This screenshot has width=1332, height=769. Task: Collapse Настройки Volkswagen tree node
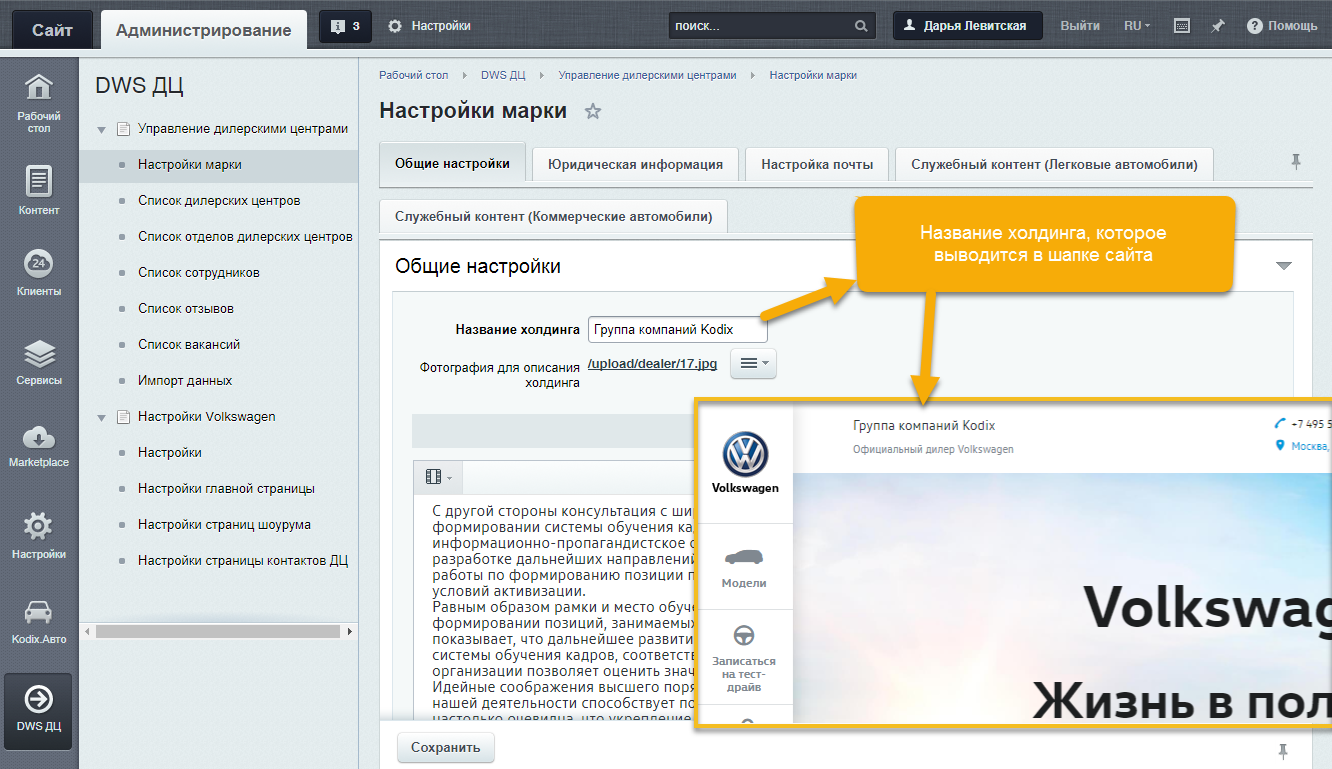102,417
